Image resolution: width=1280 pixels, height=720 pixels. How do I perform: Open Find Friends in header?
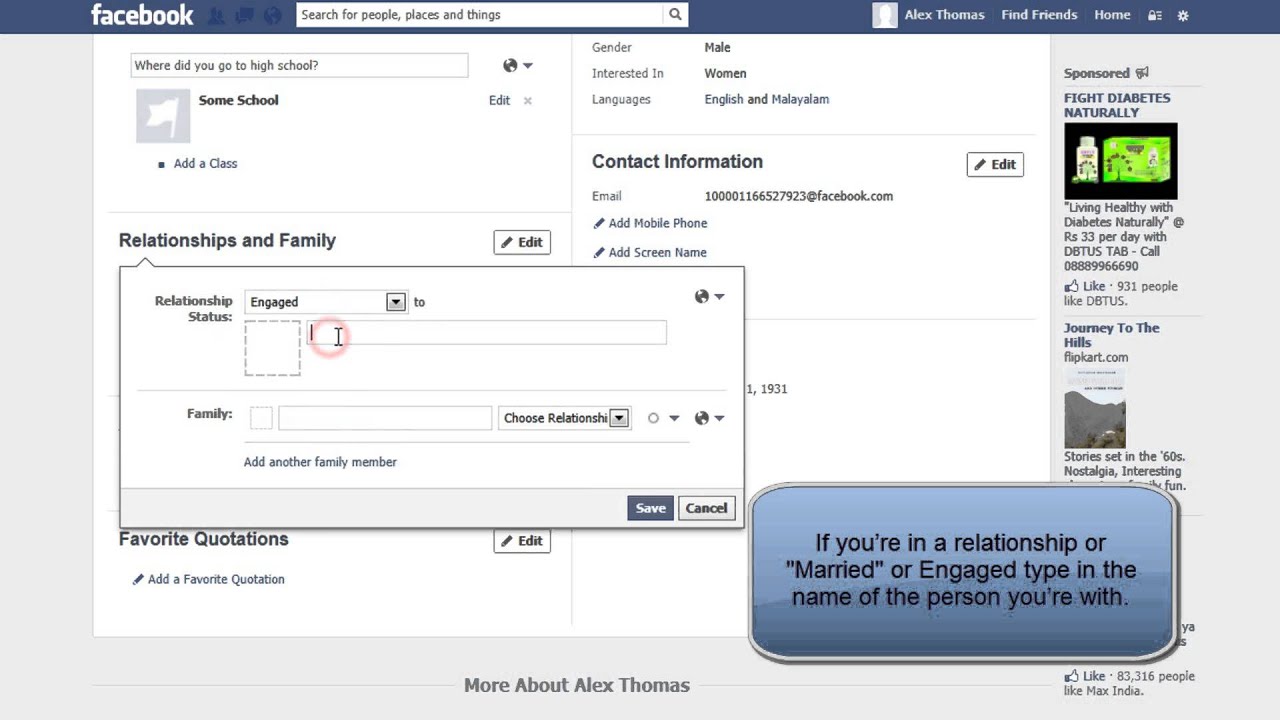tap(1039, 15)
